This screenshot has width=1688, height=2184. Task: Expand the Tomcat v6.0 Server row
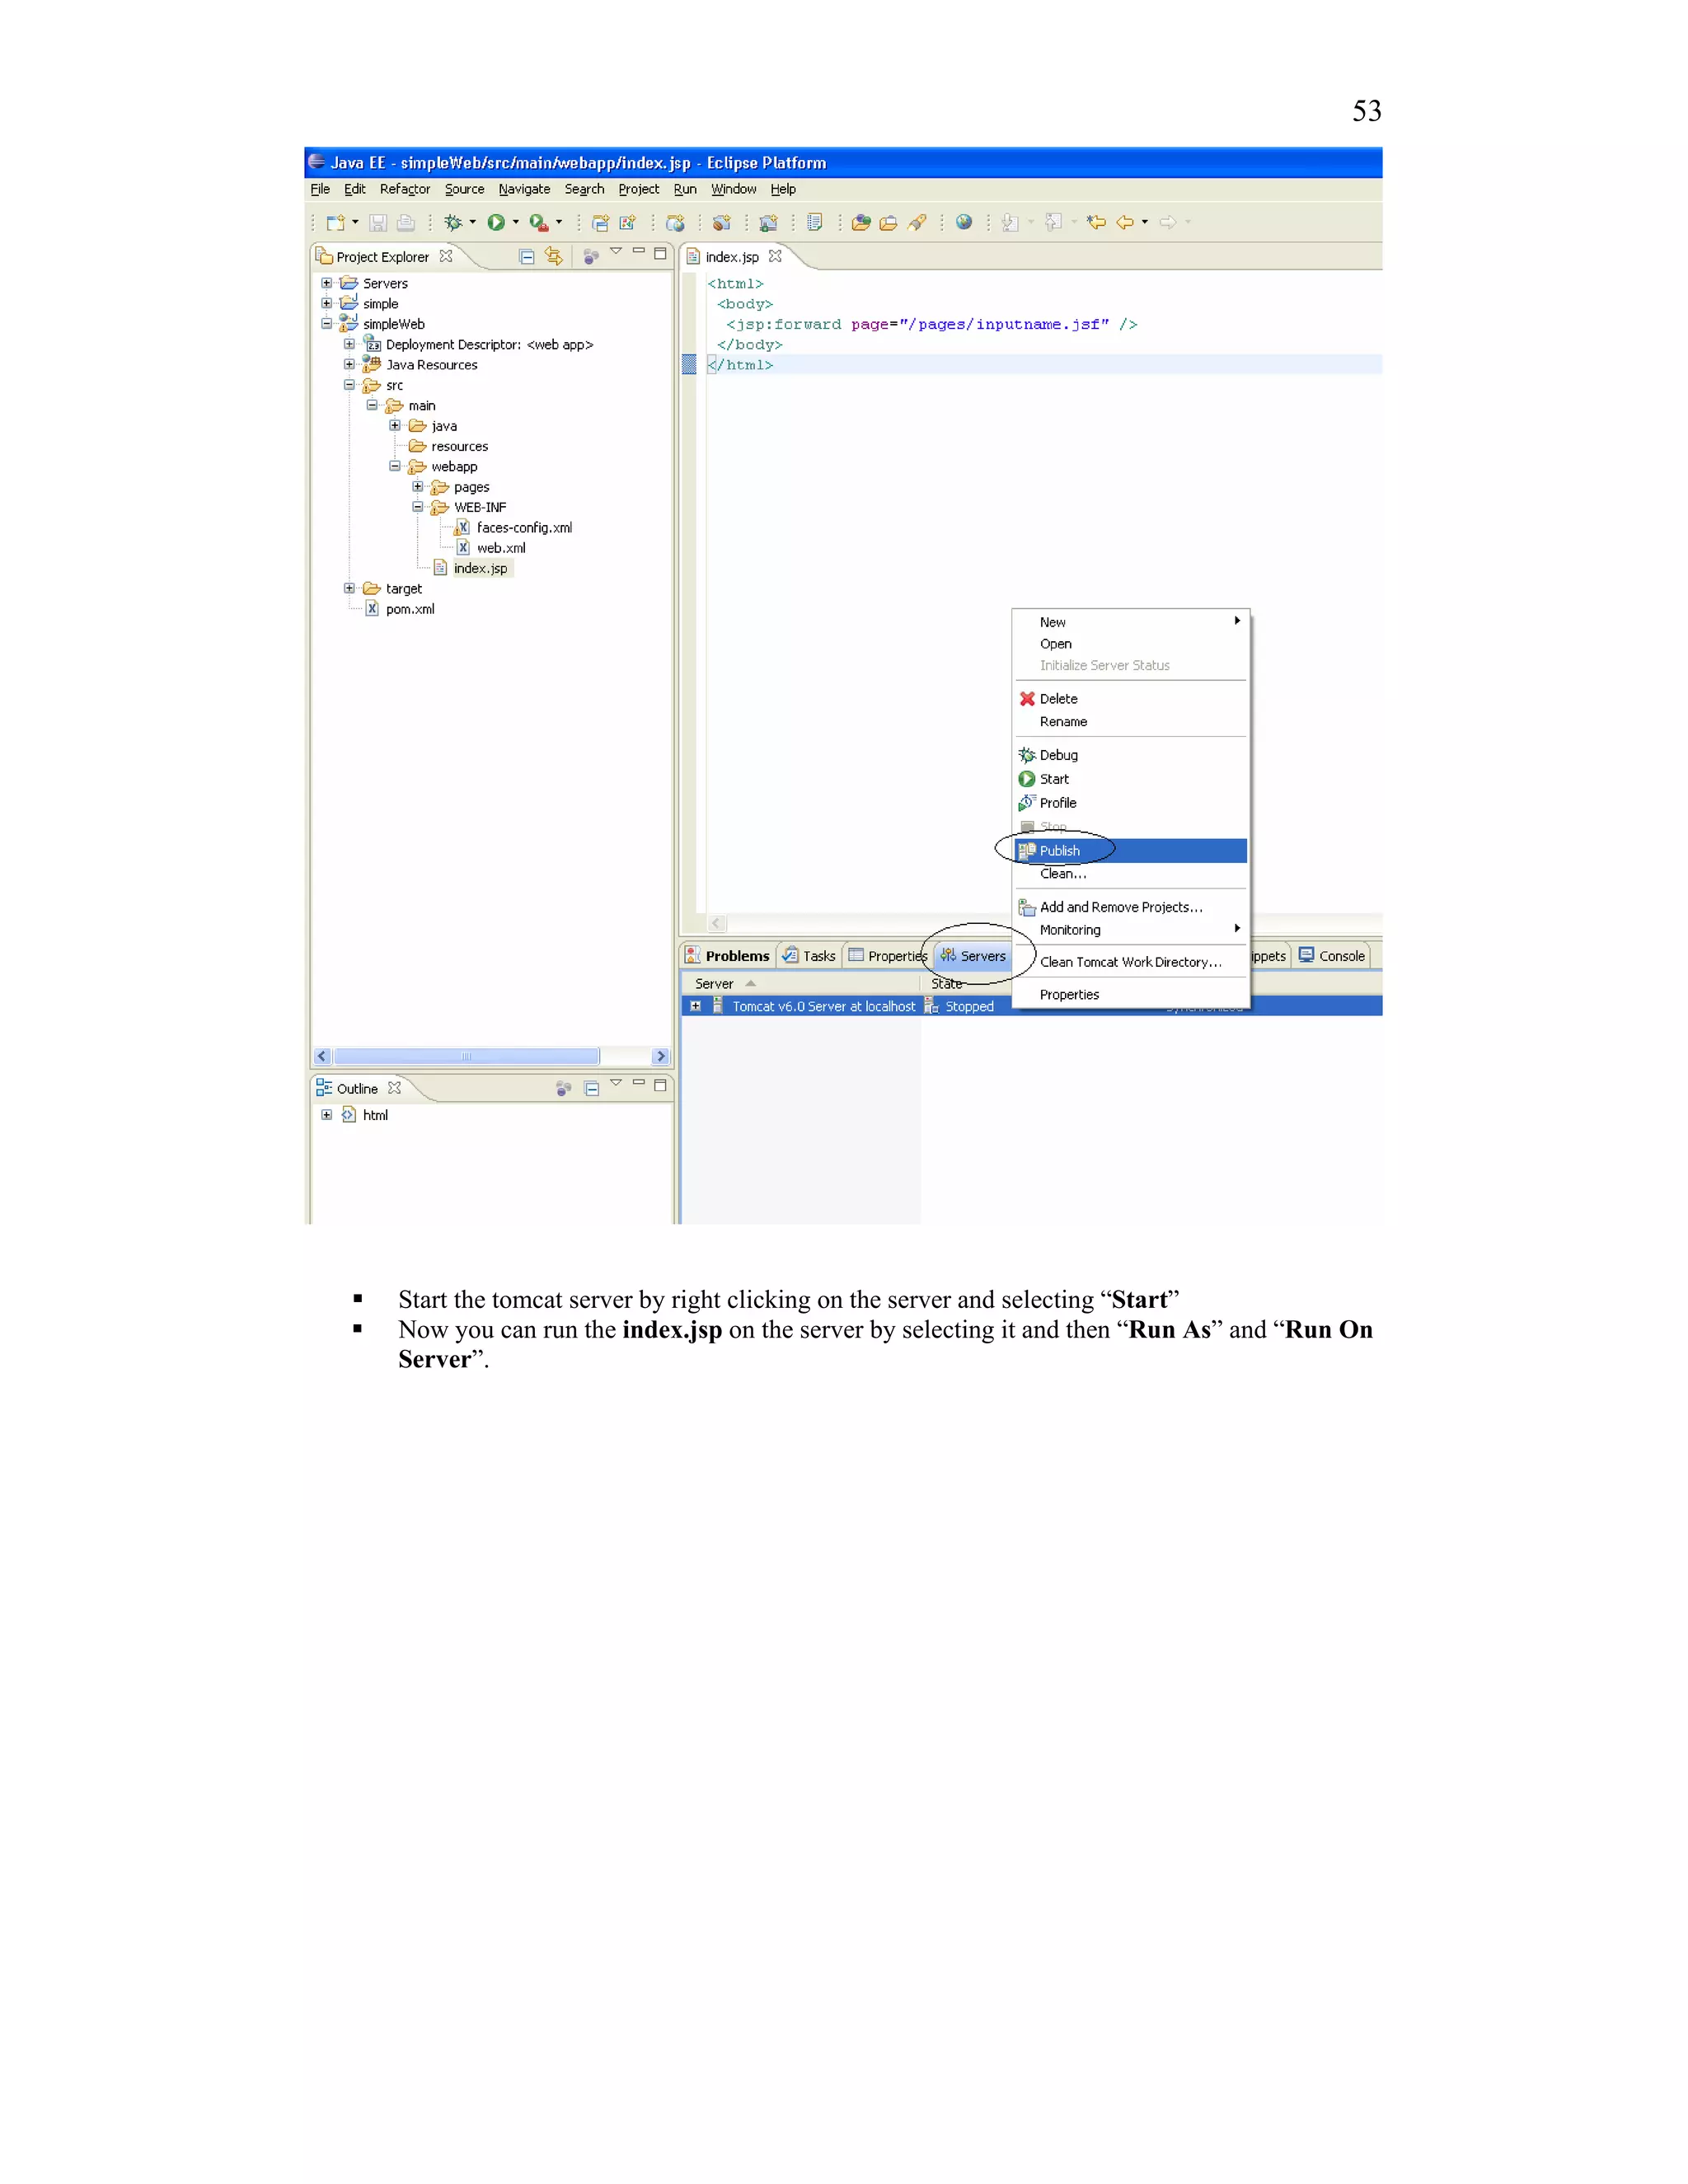[695, 1006]
